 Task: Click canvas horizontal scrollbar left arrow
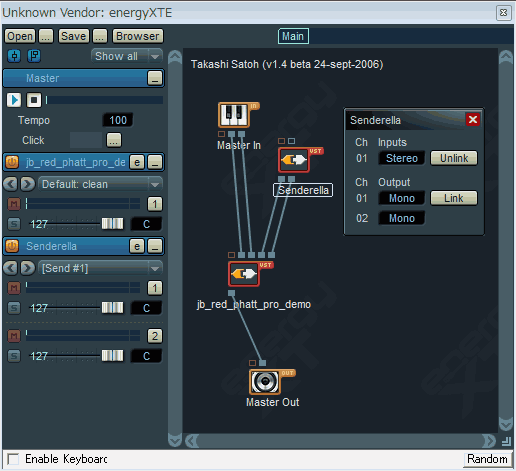tap(192, 441)
